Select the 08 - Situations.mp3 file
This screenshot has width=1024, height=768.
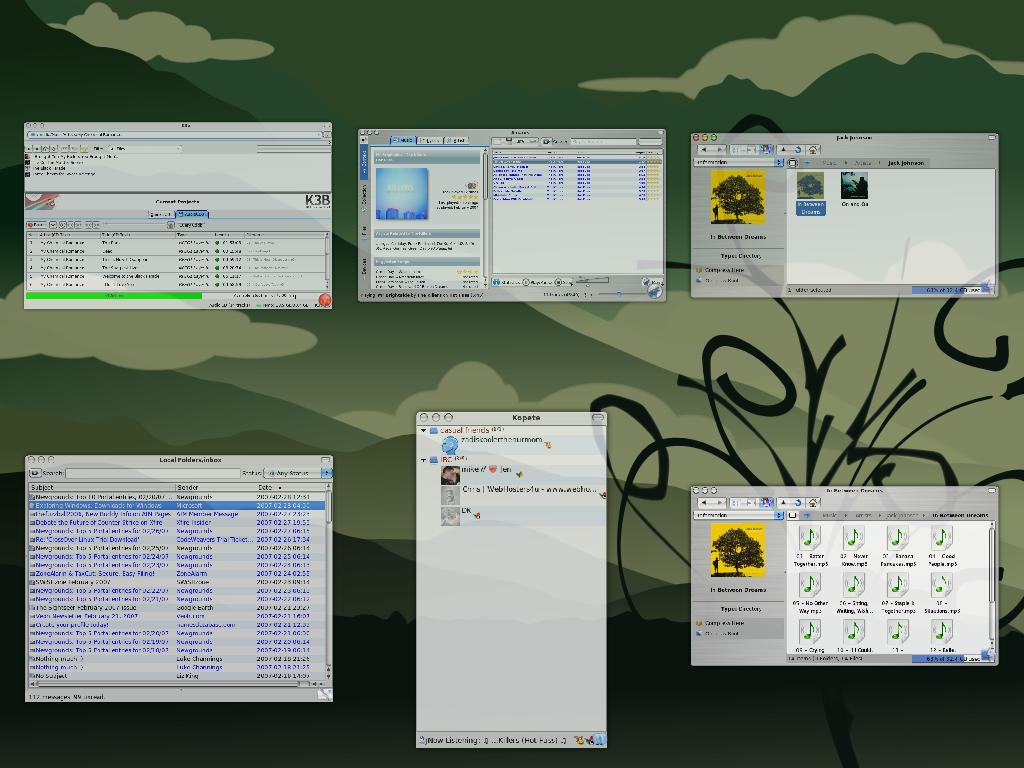942,593
